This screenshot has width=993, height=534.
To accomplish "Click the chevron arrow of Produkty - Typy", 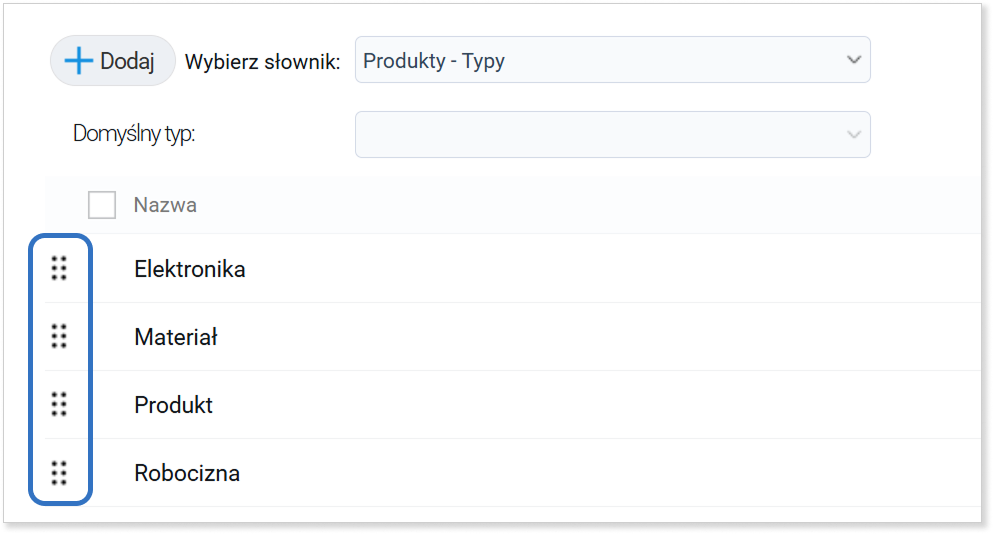I will (x=854, y=60).
